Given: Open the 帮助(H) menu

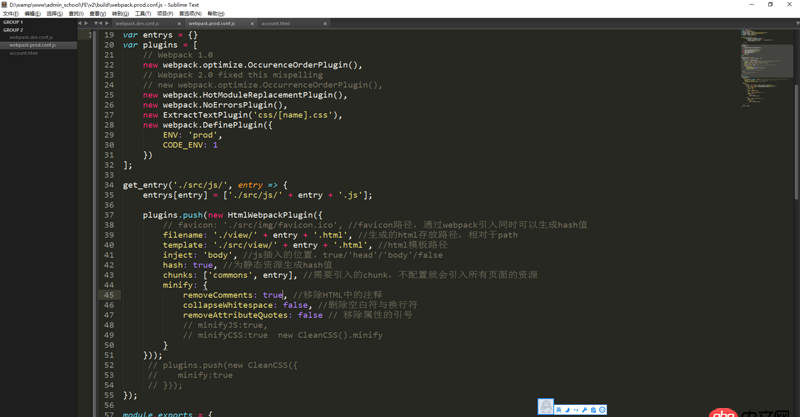Looking at the screenshot, I should point(216,14).
